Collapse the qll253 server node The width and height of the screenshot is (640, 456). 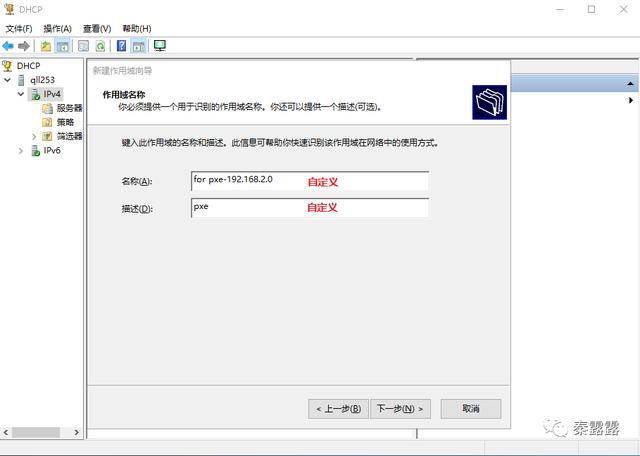(7, 80)
